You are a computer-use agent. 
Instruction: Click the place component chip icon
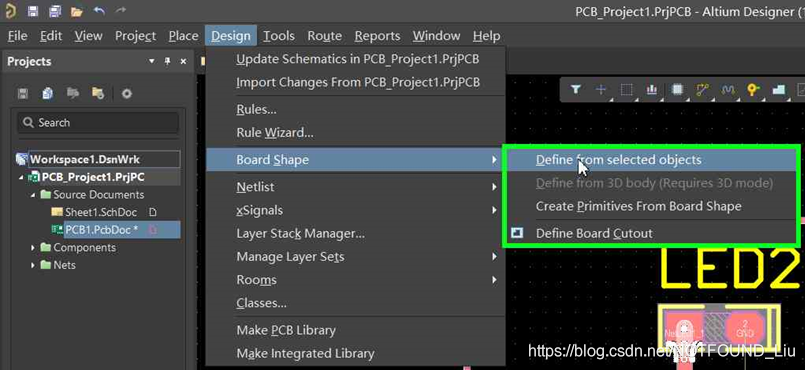point(677,90)
